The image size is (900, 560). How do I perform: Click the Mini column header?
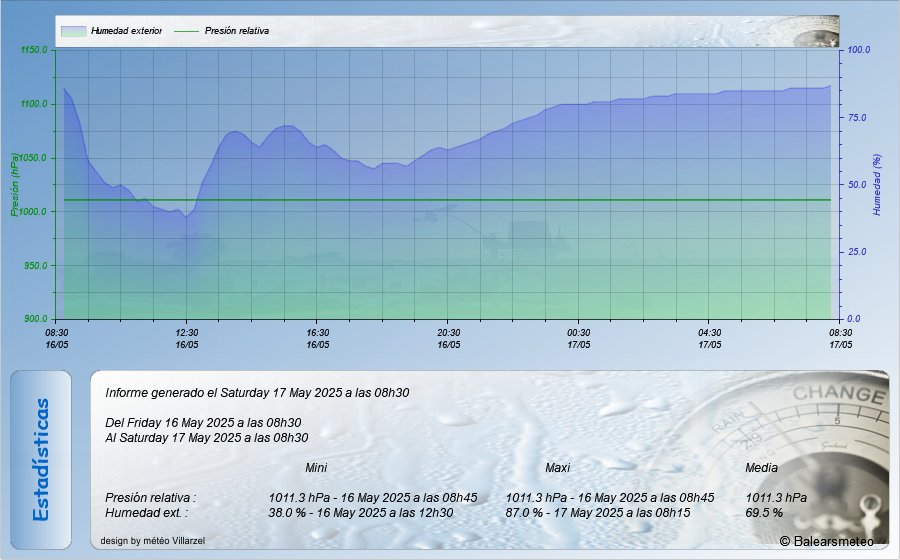(x=316, y=468)
